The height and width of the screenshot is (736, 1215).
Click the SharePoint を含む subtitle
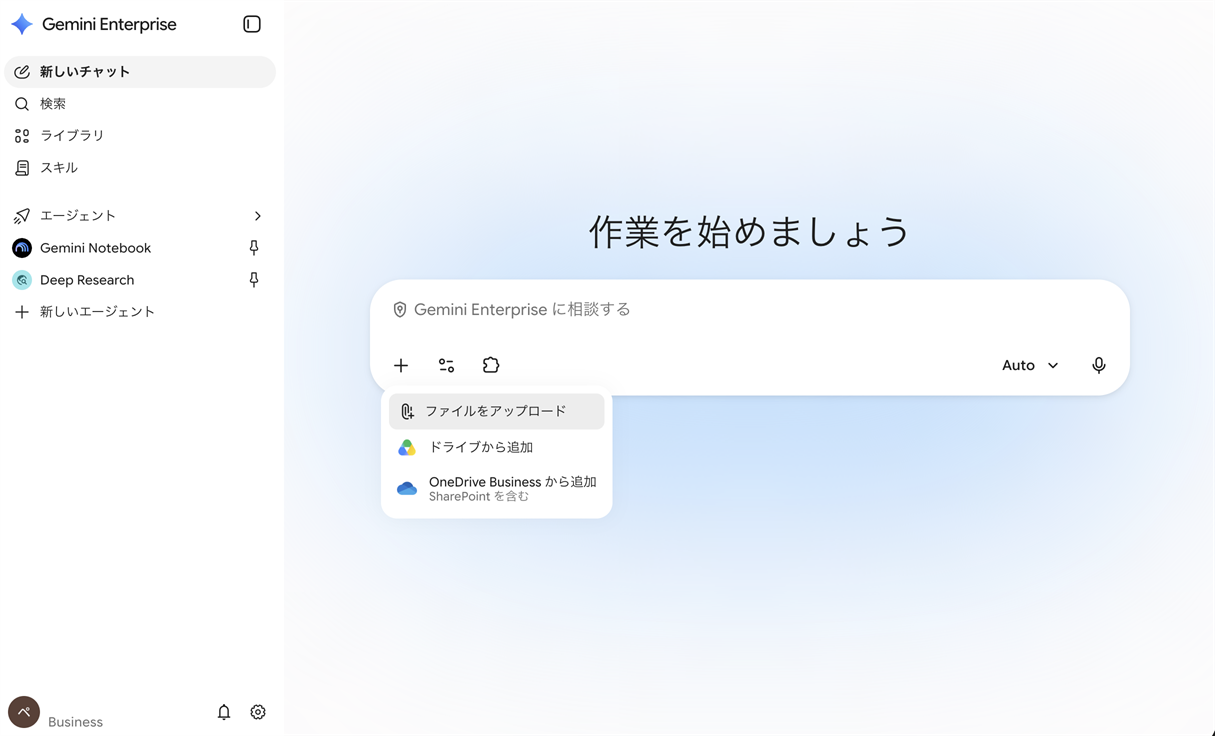[479, 497]
